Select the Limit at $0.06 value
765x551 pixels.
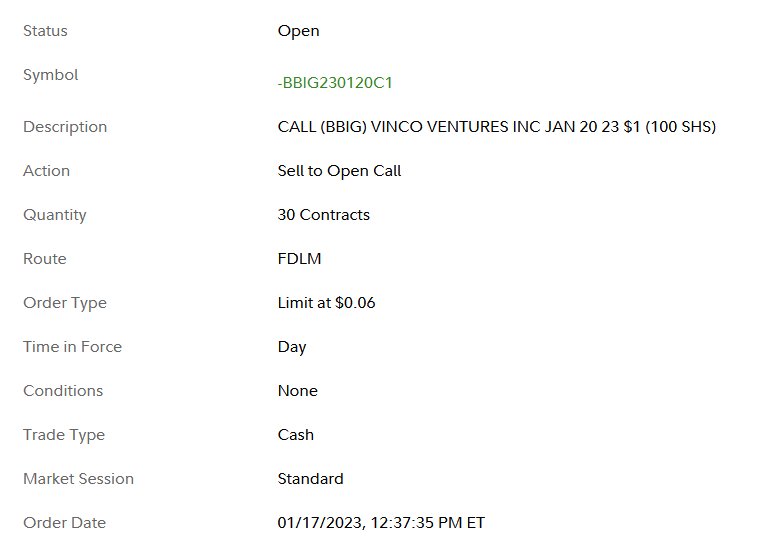pos(326,303)
